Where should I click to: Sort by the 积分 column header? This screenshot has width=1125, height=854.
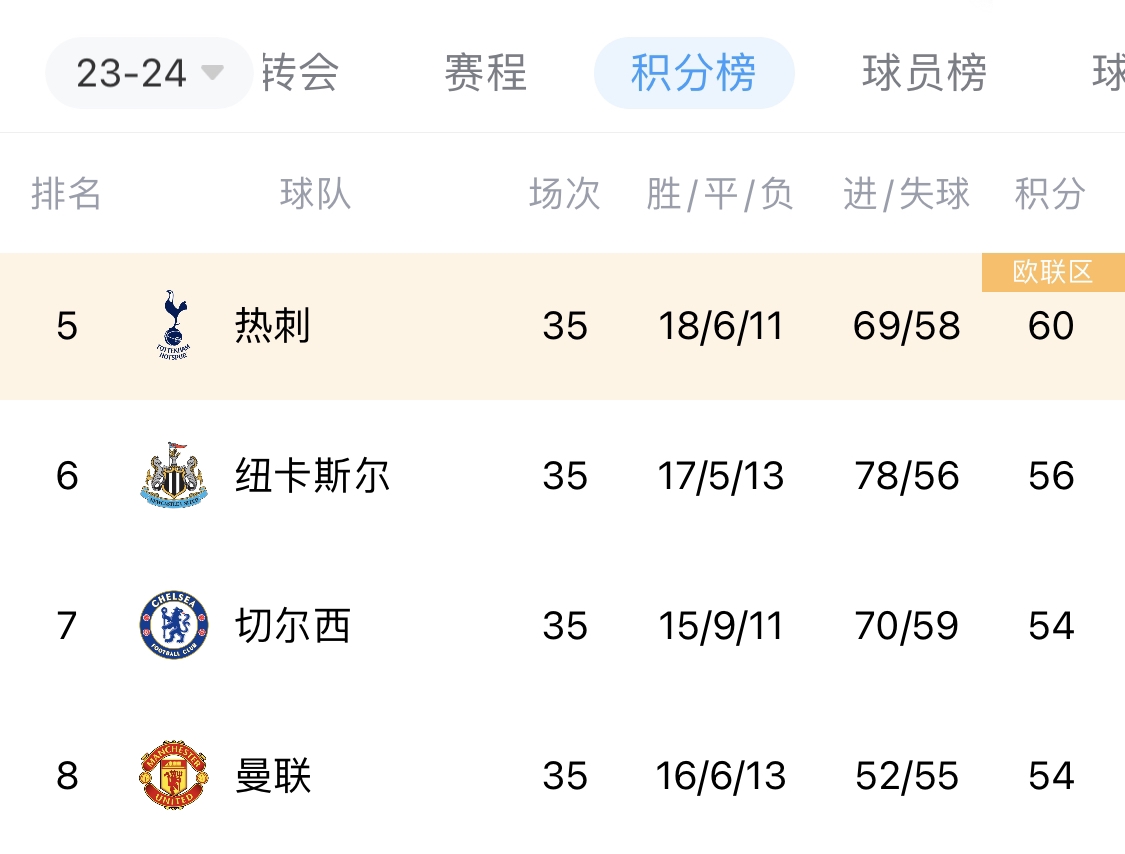click(x=1049, y=193)
